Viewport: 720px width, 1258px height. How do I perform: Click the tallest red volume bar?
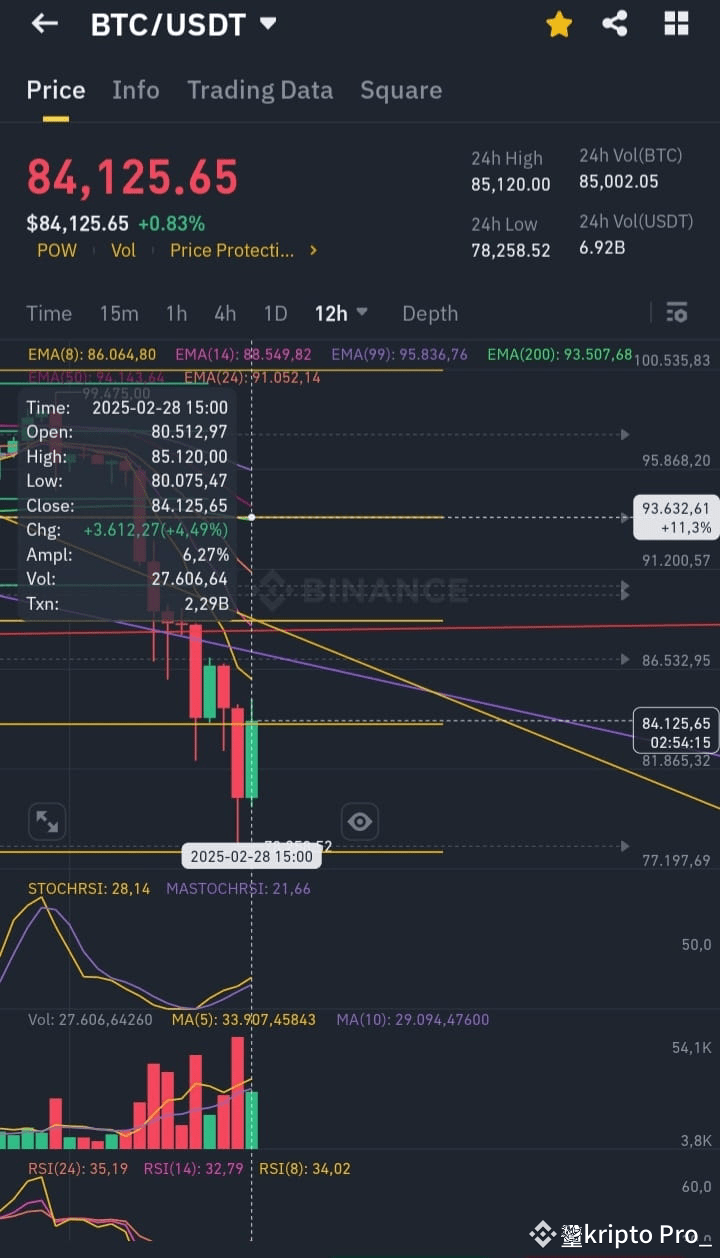pos(238,1093)
